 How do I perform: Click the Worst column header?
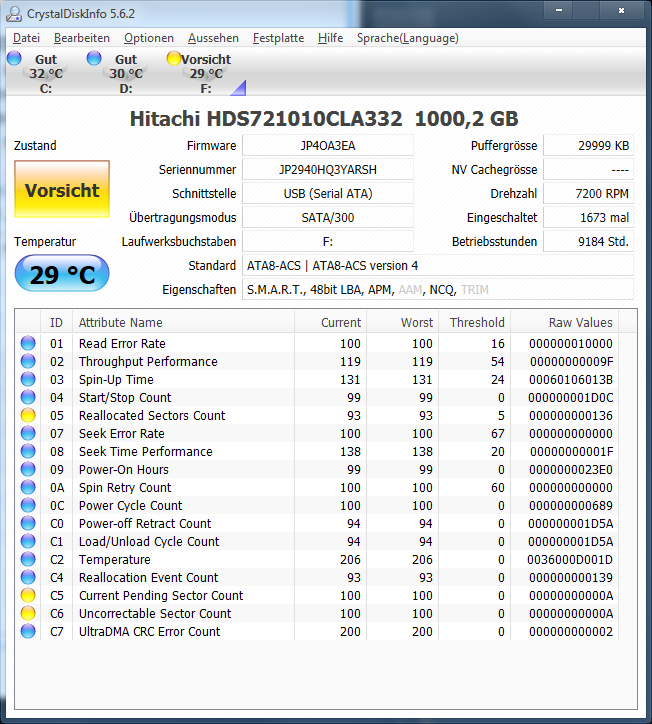403,322
